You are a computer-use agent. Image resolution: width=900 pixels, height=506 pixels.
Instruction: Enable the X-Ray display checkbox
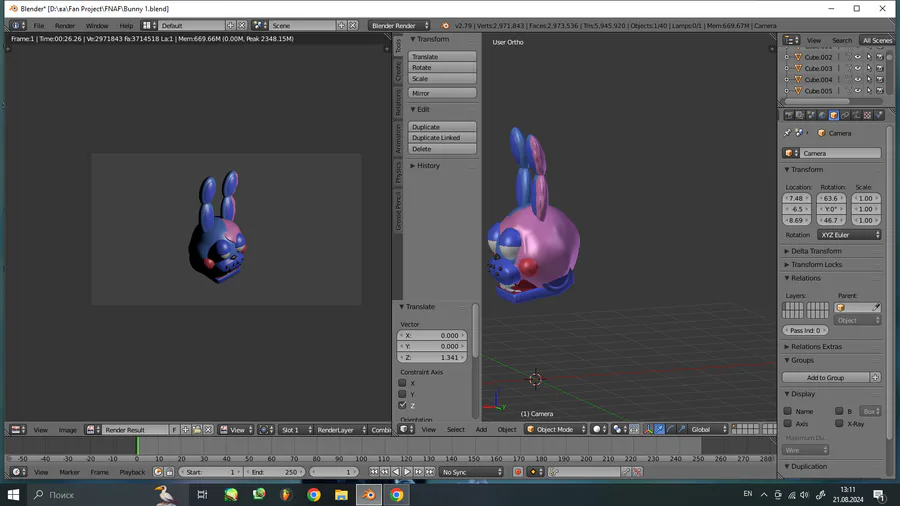839,423
